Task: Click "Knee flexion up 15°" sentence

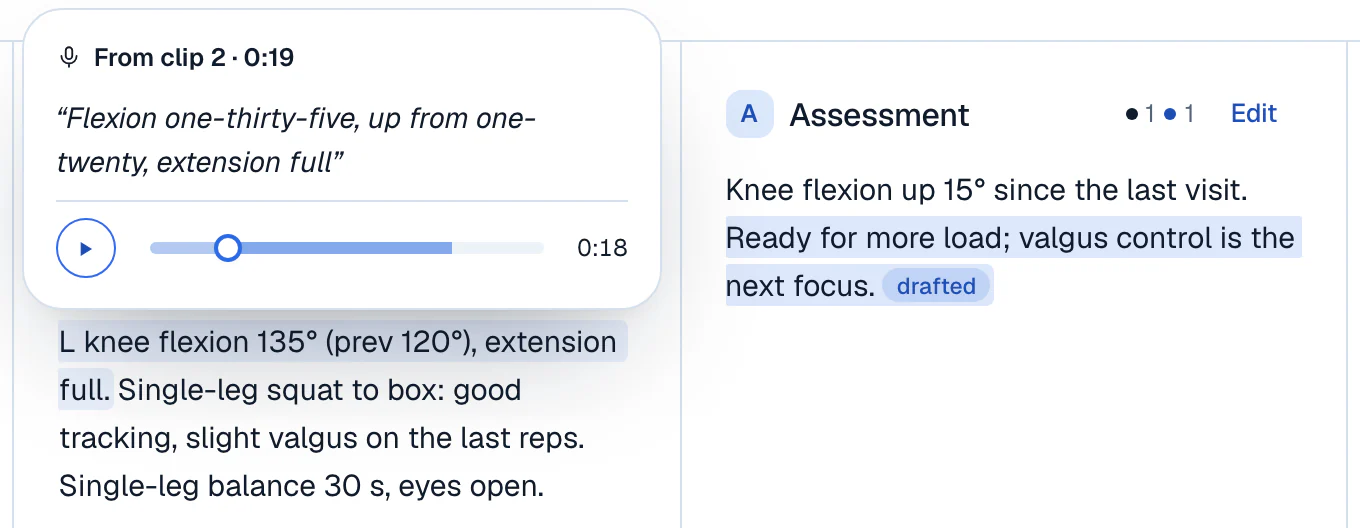Action: click(986, 190)
